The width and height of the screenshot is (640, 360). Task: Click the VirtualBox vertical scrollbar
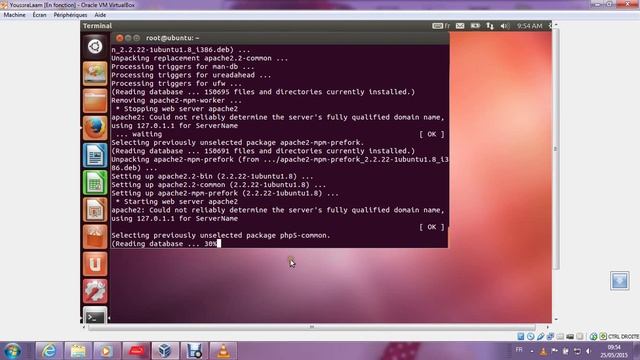click(x=556, y=149)
